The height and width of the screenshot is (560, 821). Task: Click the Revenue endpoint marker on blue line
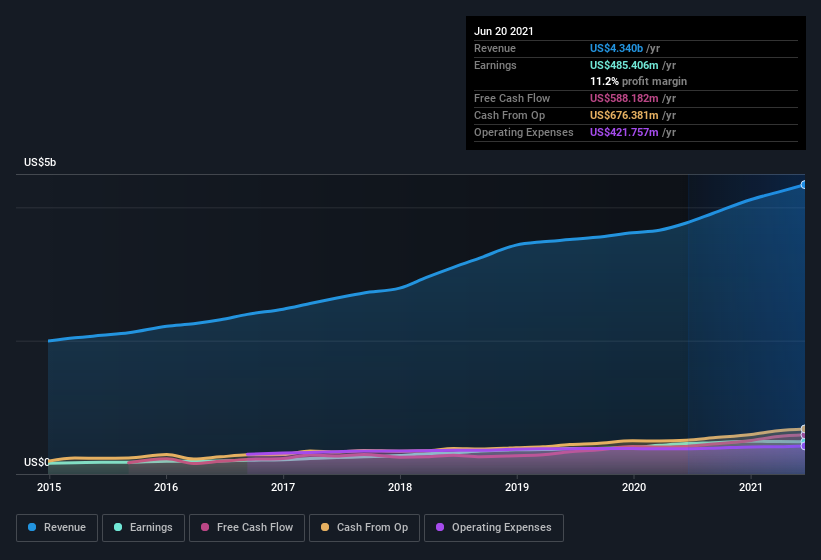point(804,185)
